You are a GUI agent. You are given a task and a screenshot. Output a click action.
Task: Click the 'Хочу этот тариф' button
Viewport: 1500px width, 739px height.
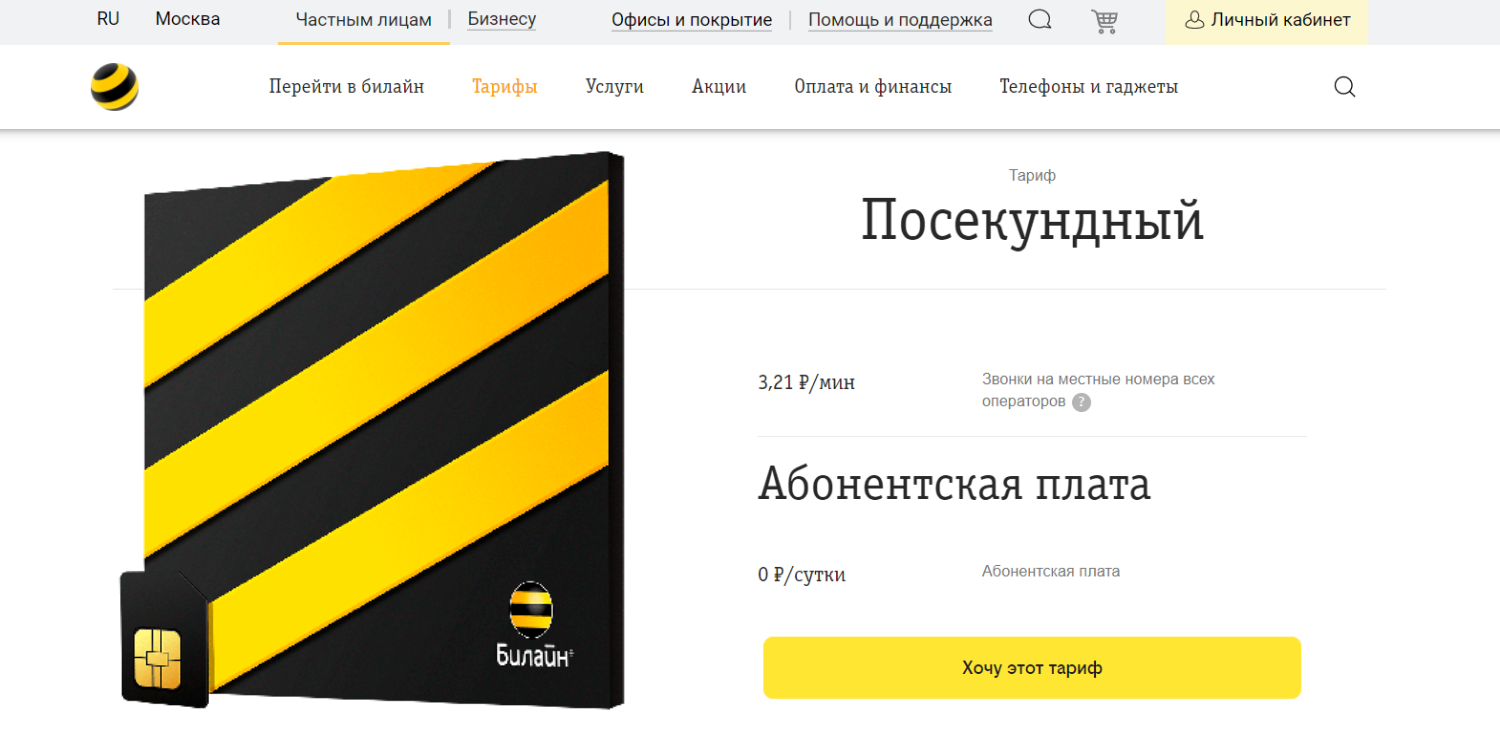point(1032,667)
